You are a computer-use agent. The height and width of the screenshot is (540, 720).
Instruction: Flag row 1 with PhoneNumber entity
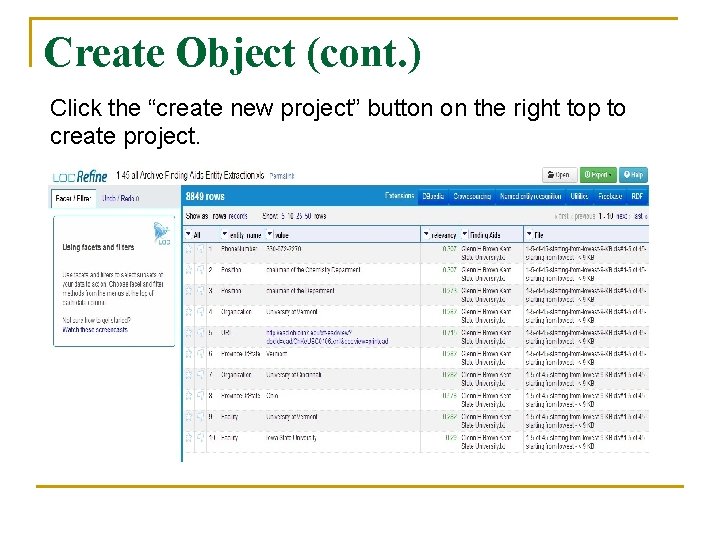[x=200, y=249]
